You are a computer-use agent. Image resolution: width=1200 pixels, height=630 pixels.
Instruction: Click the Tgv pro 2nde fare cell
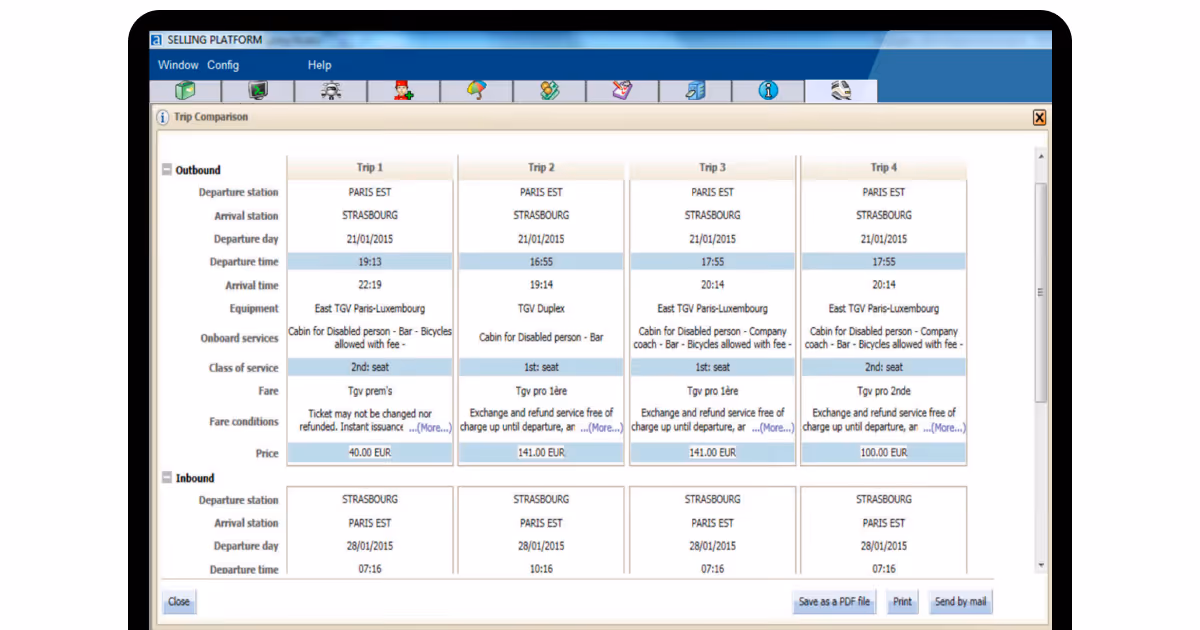[884, 391]
